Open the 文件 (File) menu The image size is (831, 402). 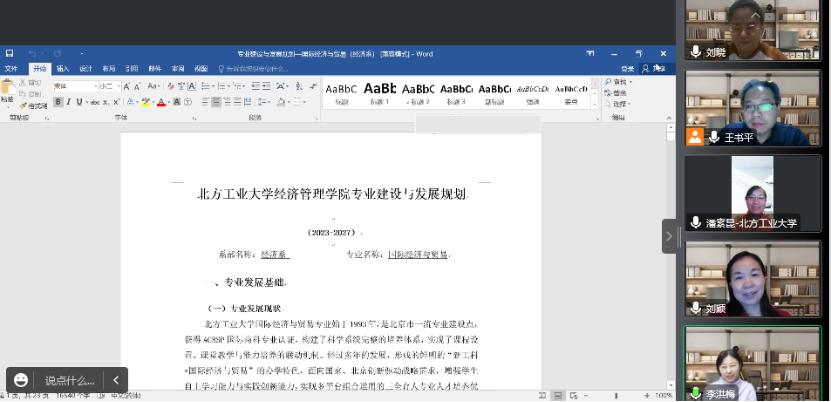(12, 69)
